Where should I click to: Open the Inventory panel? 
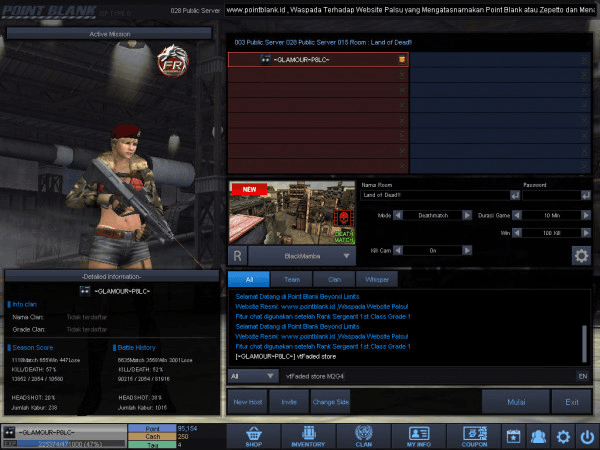308,437
